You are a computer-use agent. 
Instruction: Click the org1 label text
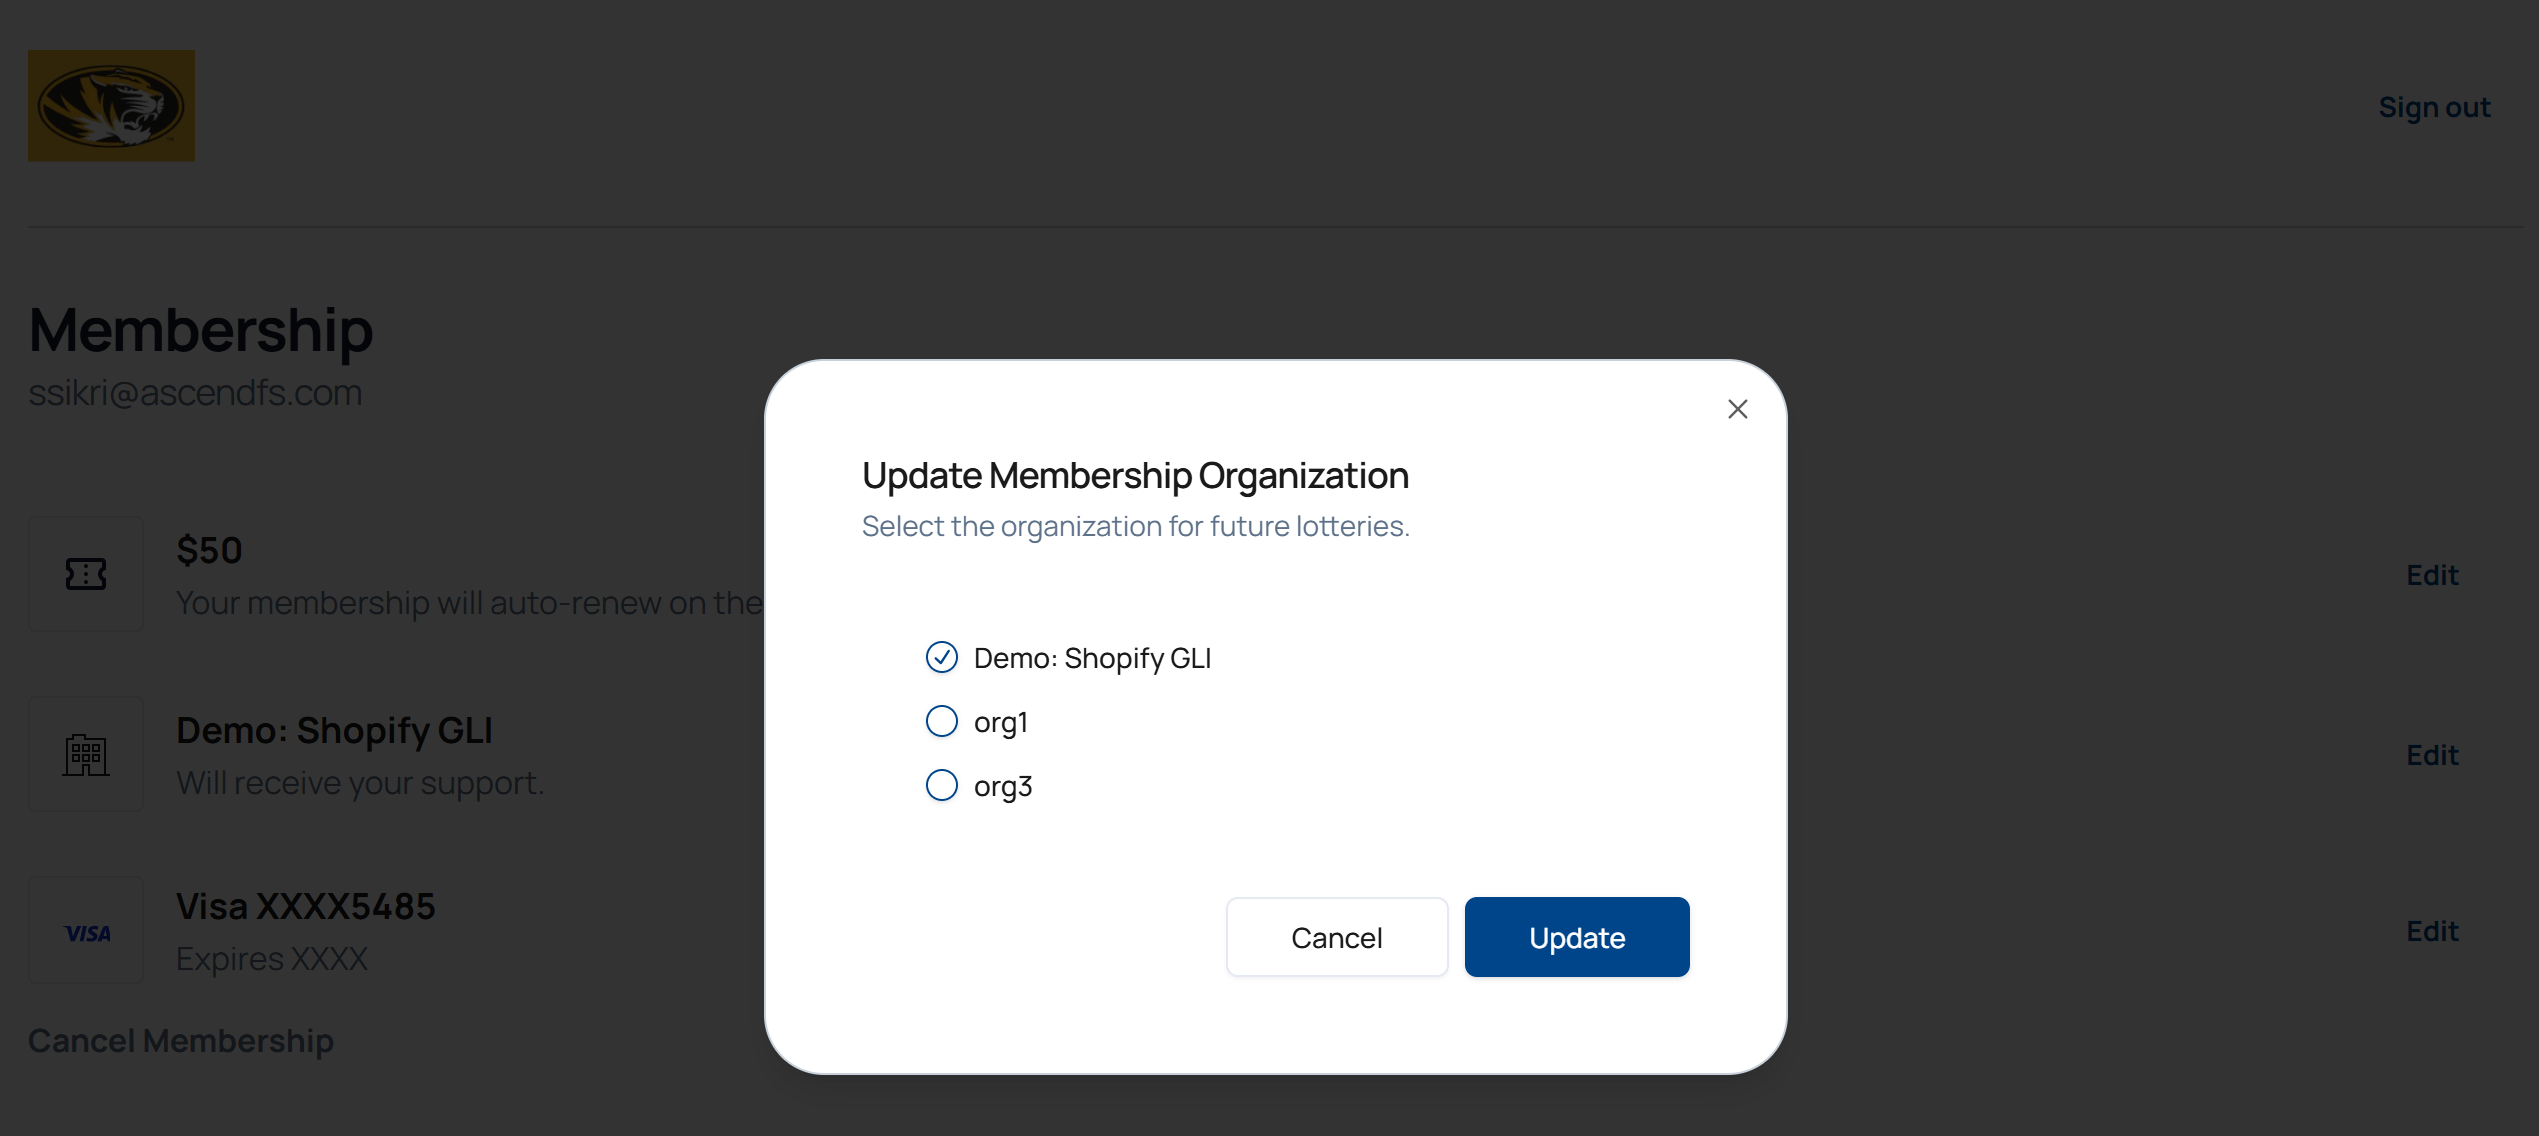coord(1001,722)
